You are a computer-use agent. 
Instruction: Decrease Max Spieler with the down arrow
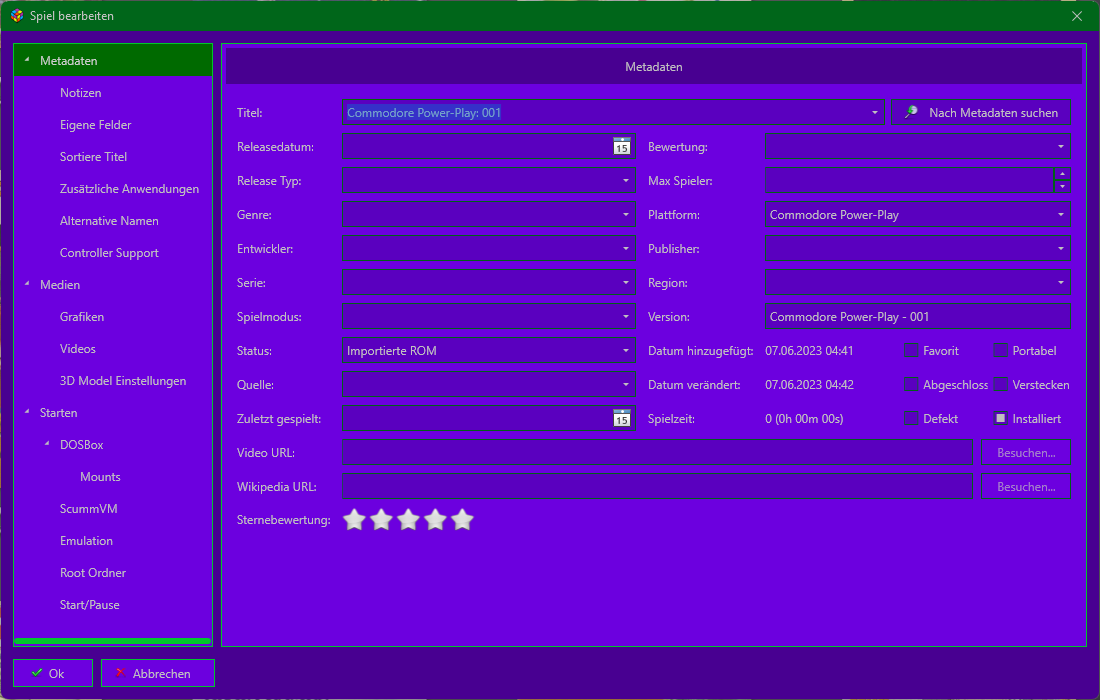1062,187
